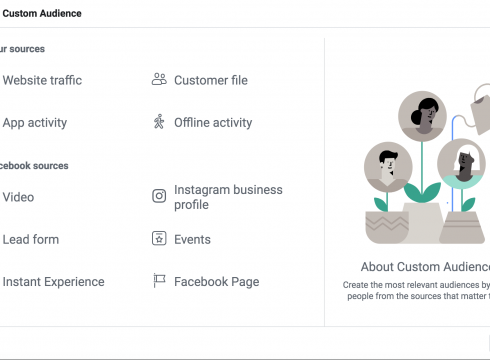The image size is (490, 360).
Task: Click the Events star calendar icon
Action: click(159, 239)
